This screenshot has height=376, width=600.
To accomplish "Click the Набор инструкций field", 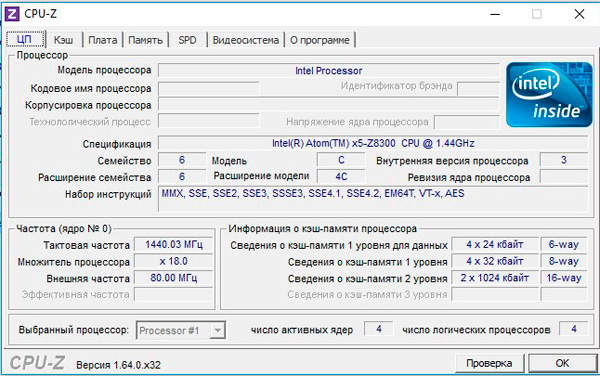I will coord(373,199).
